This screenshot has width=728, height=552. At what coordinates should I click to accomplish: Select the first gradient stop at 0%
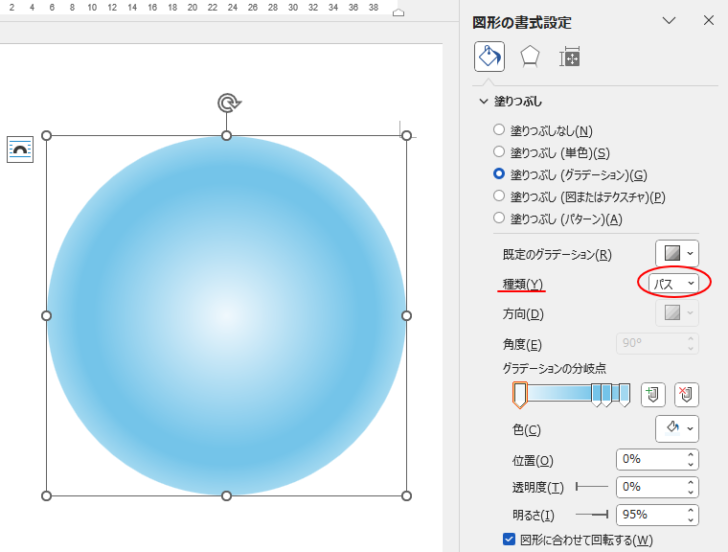[520, 395]
